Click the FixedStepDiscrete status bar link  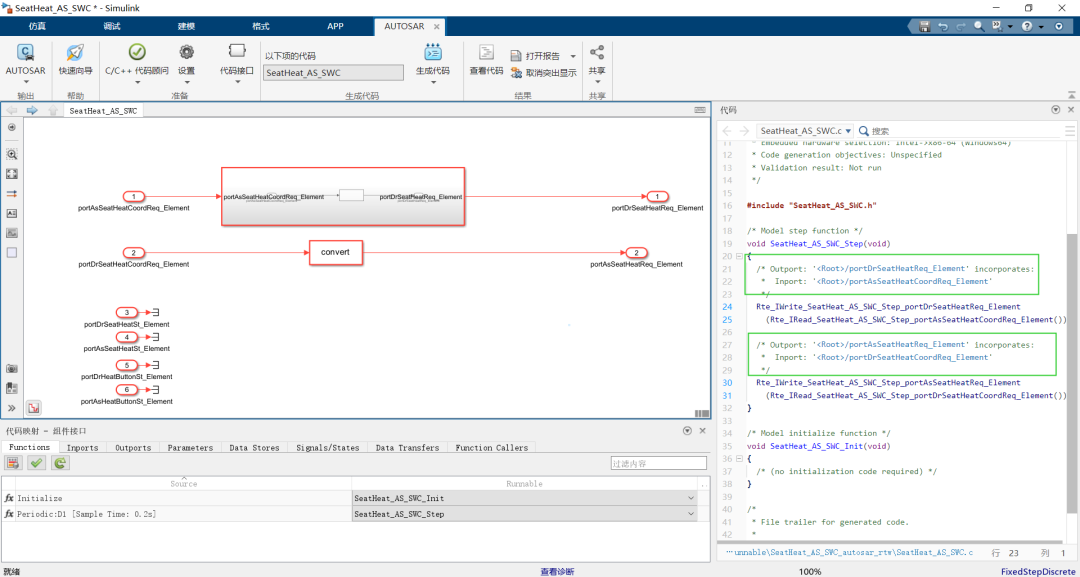pos(1037,571)
